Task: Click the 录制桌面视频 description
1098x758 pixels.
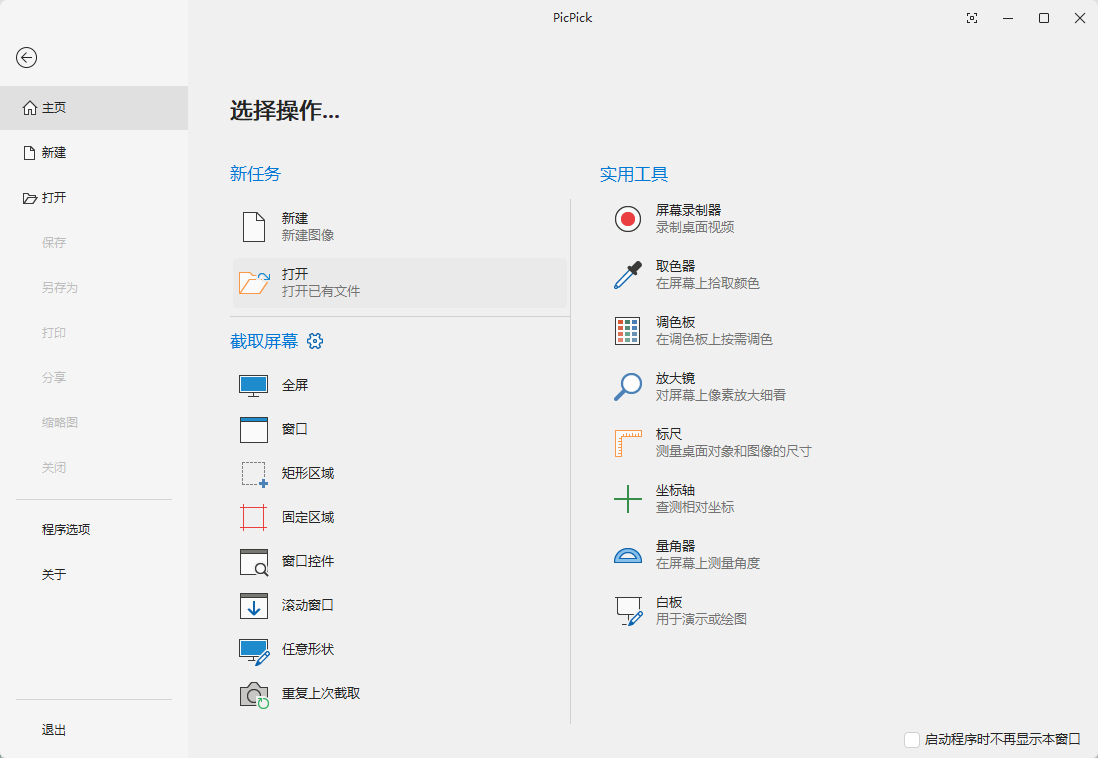Action: pos(695,227)
